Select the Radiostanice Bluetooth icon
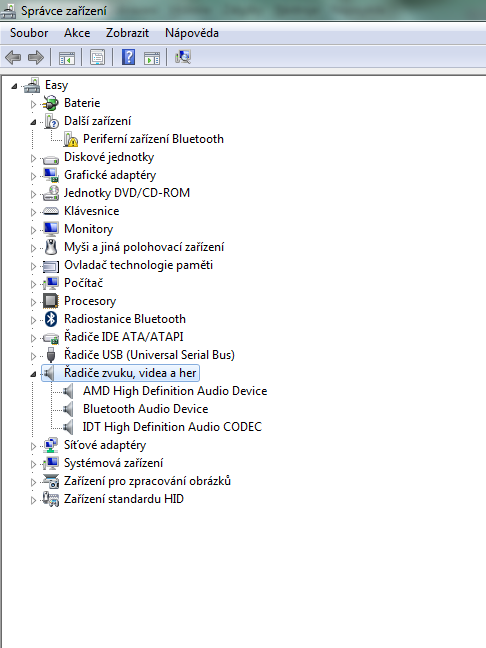This screenshot has width=486, height=648. (x=51, y=319)
